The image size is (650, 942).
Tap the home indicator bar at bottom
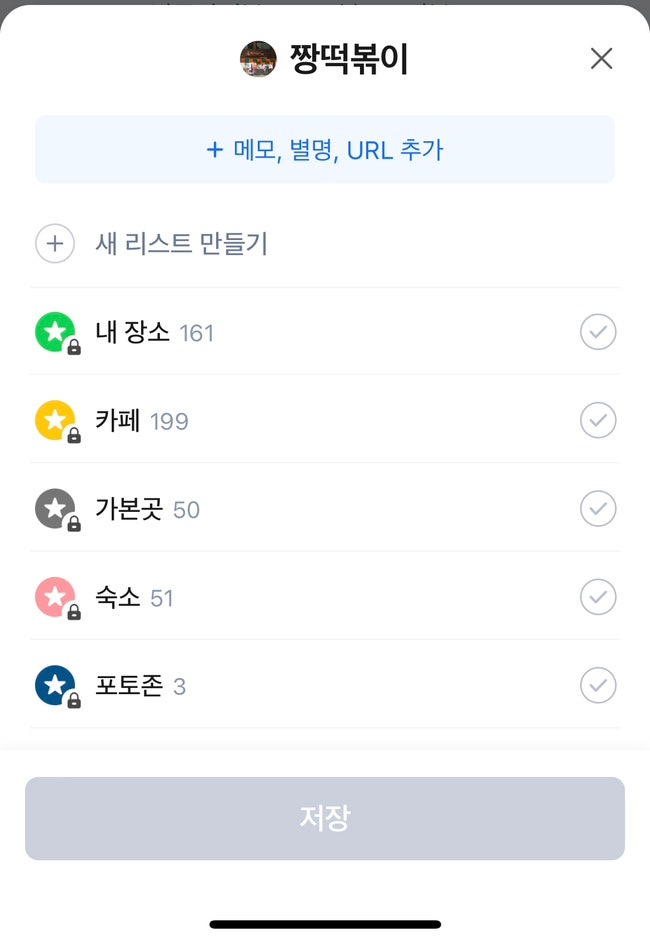[325, 924]
